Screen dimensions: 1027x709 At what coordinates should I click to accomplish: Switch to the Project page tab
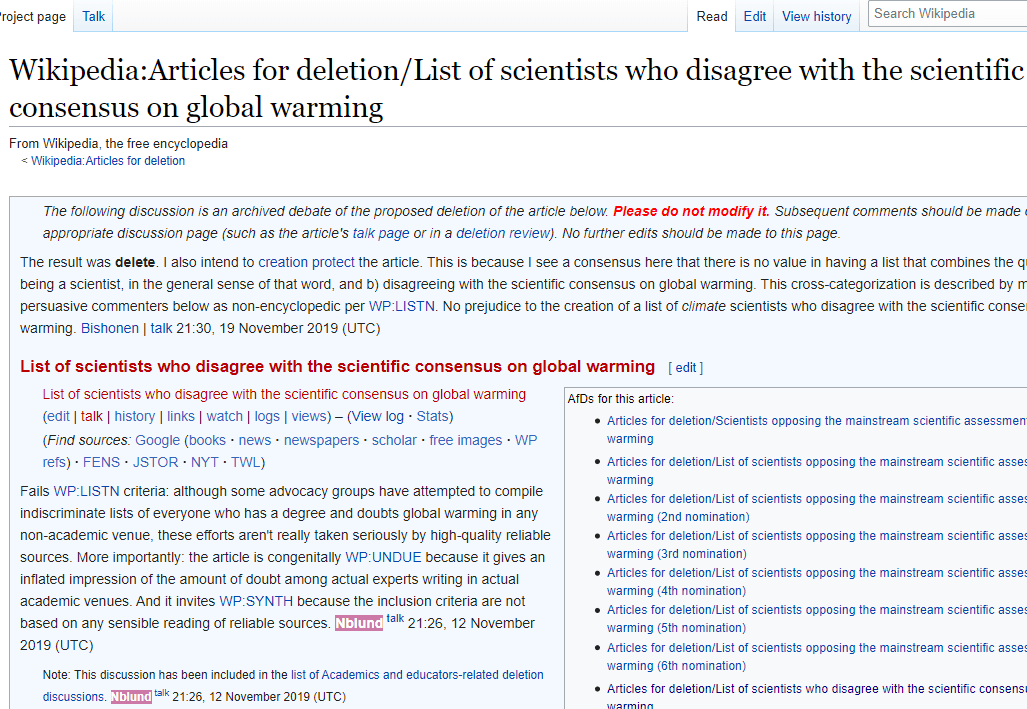coord(32,16)
